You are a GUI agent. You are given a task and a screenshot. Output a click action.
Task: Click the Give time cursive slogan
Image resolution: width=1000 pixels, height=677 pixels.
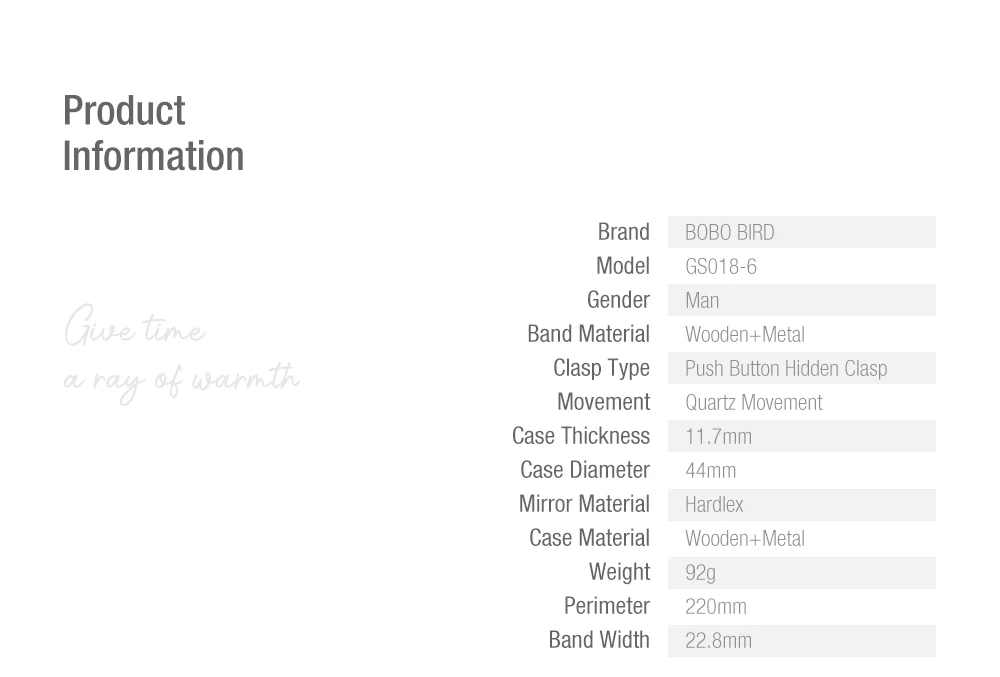pos(135,326)
